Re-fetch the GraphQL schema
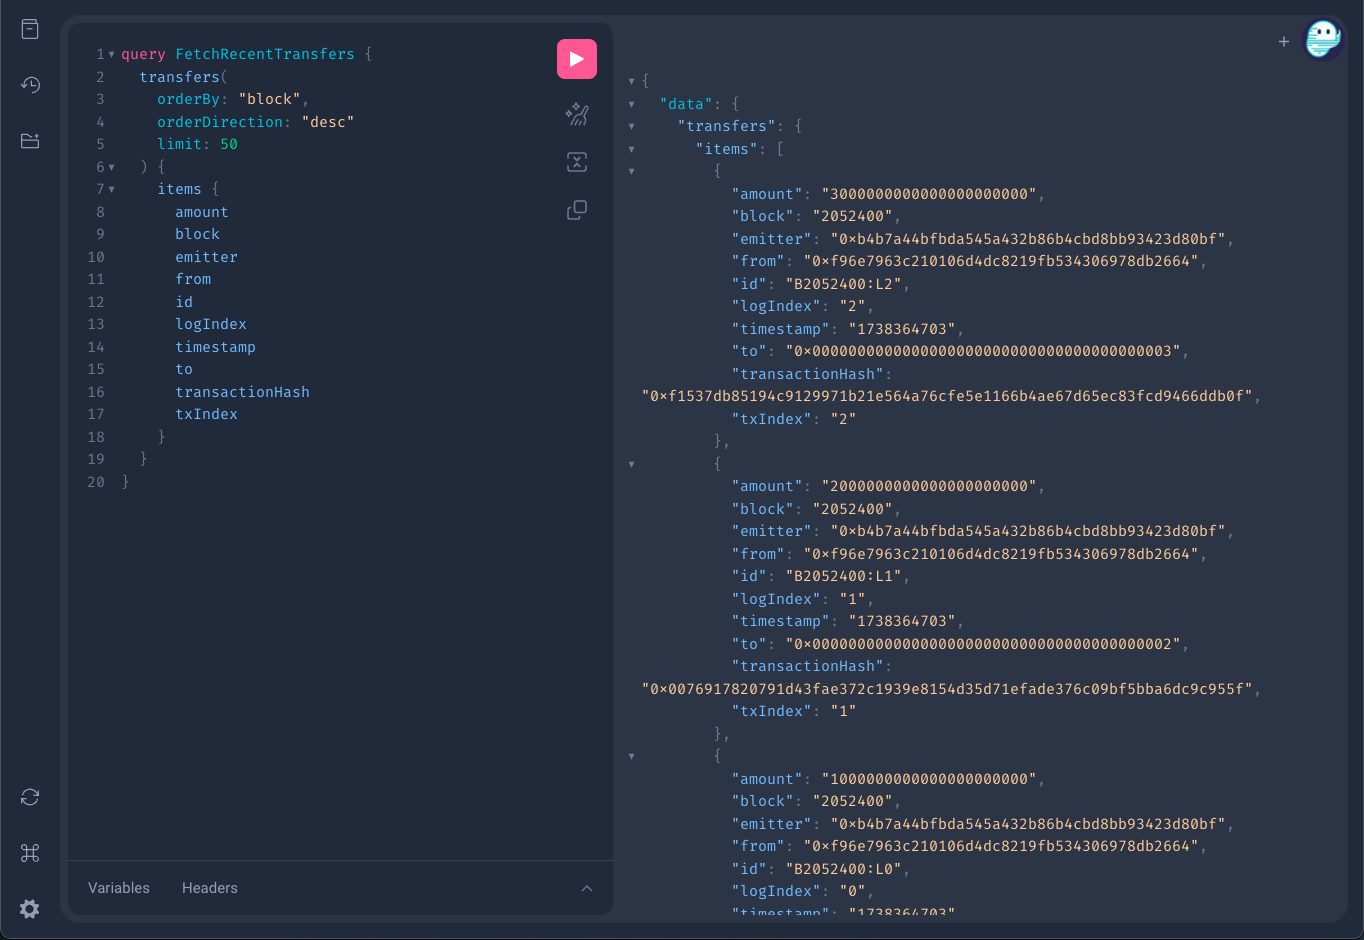Image resolution: width=1364 pixels, height=940 pixels. (x=30, y=797)
